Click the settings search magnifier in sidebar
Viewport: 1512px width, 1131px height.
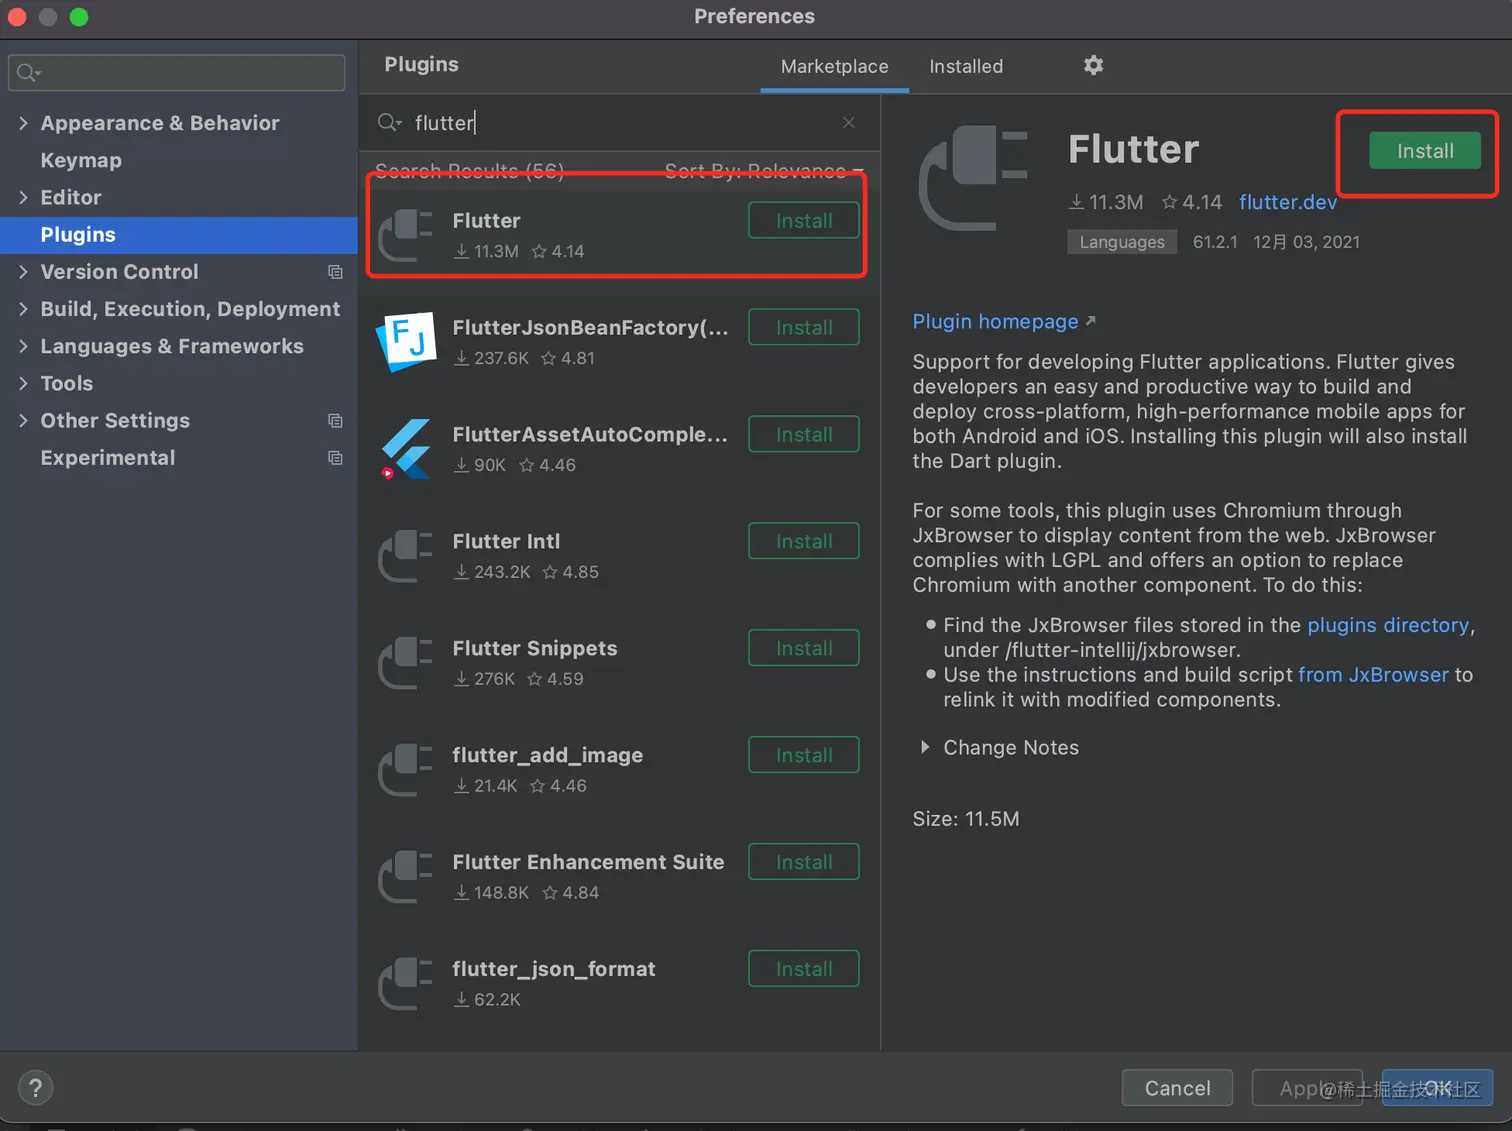[28, 73]
